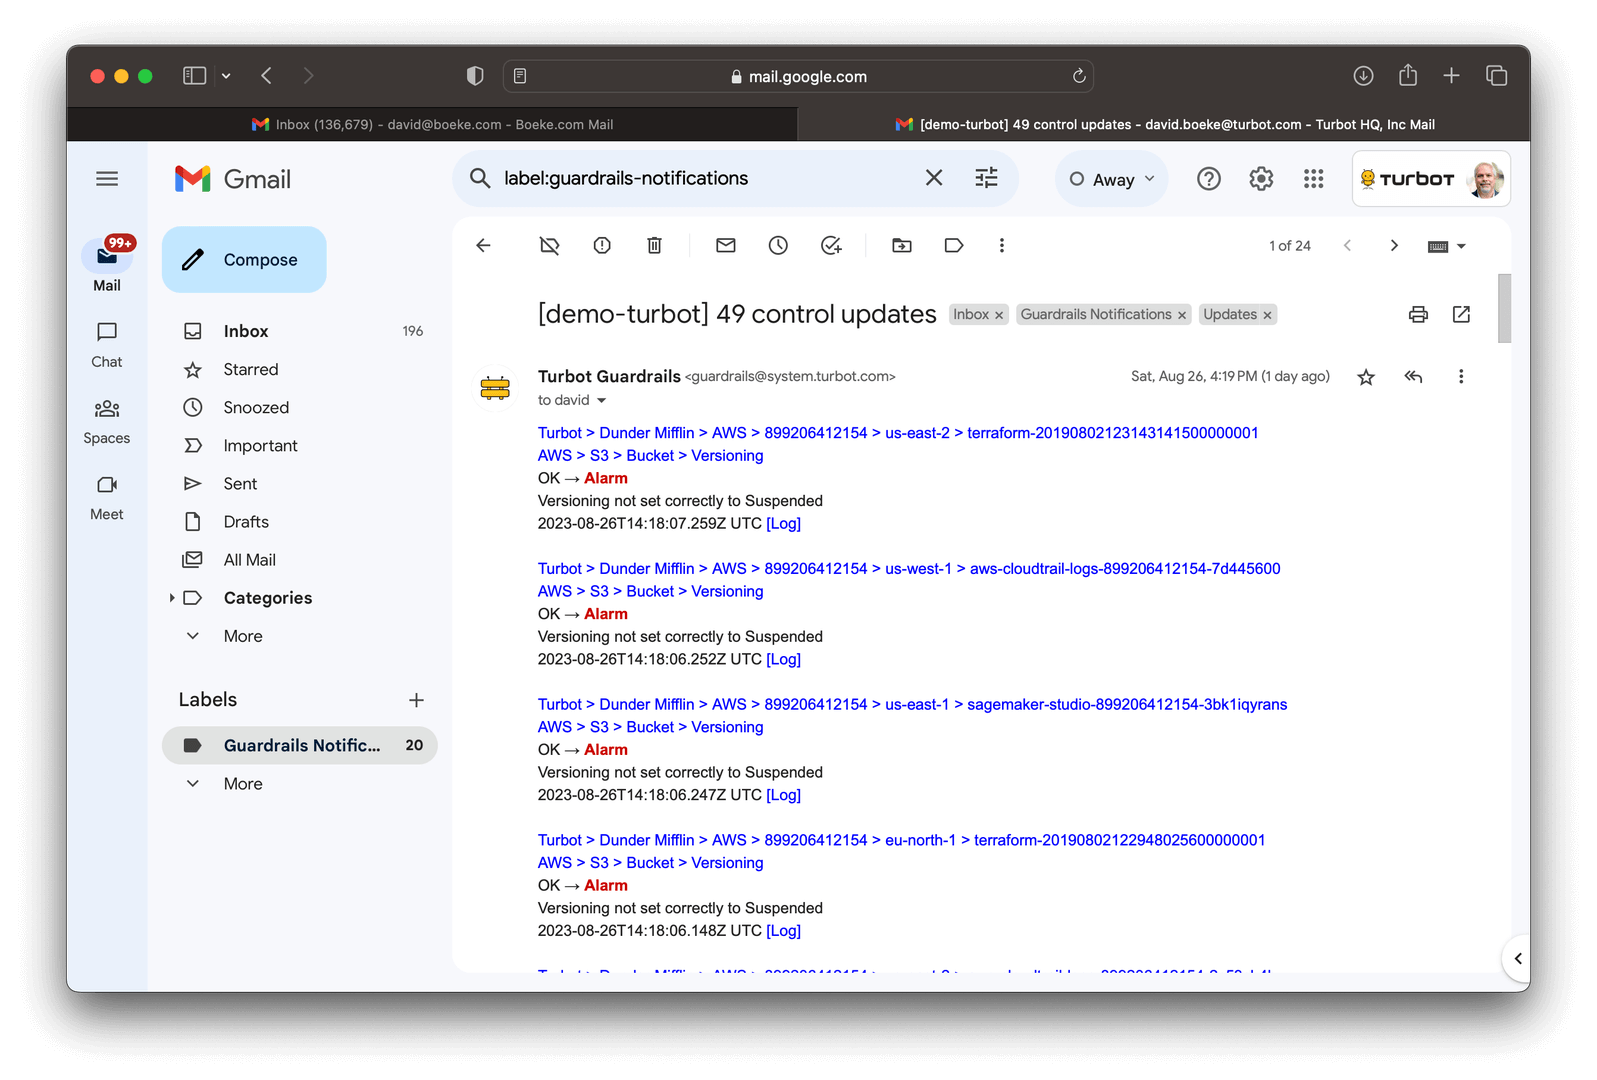Report this email as spam
The image size is (1597, 1080).
pos(602,246)
